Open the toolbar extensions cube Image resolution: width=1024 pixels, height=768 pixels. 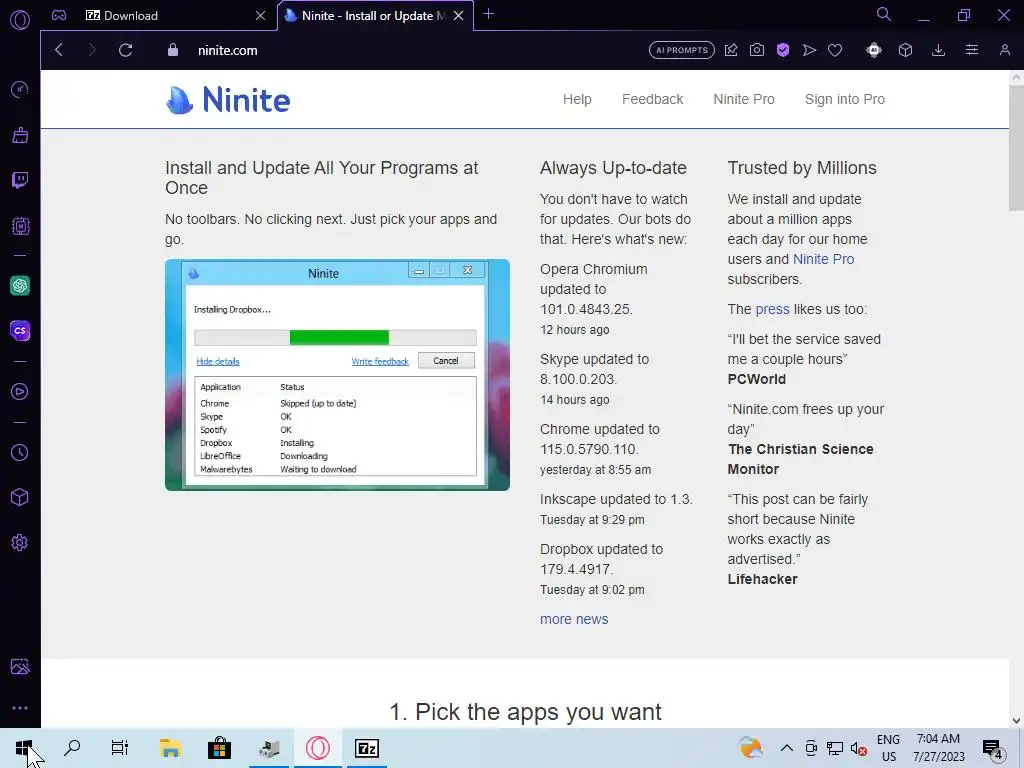905,50
